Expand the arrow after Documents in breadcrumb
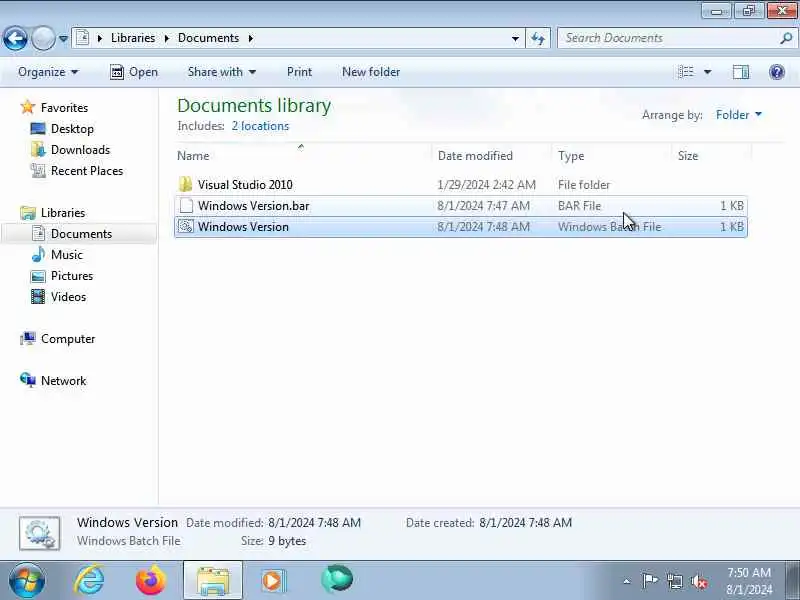 pos(251,38)
